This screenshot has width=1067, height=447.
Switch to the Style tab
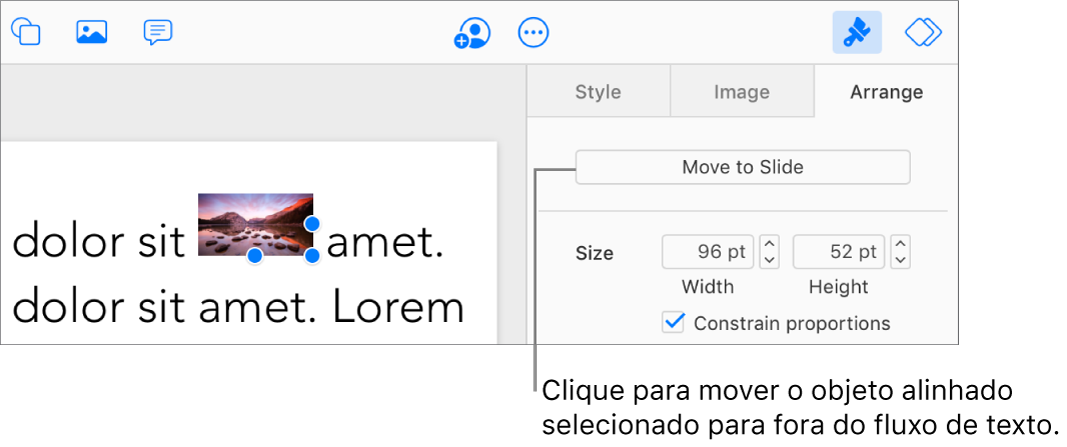598,92
